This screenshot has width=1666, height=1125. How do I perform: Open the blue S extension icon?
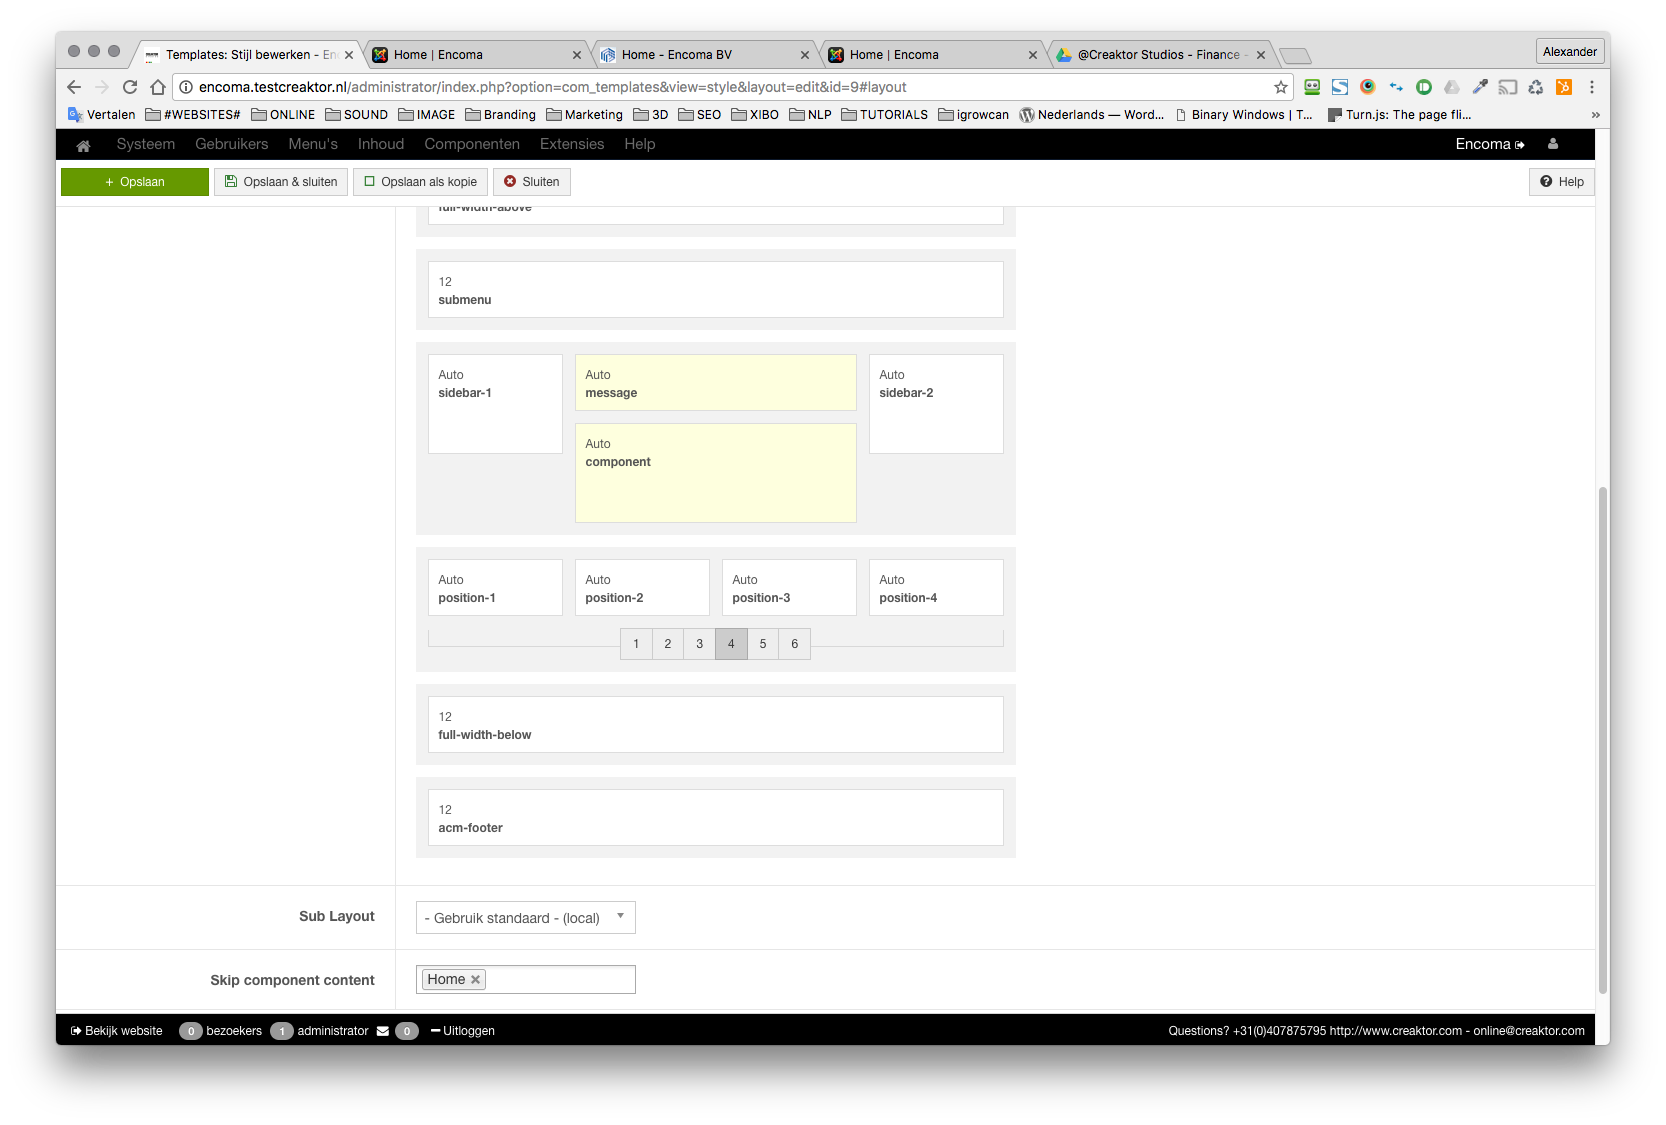pos(1340,87)
